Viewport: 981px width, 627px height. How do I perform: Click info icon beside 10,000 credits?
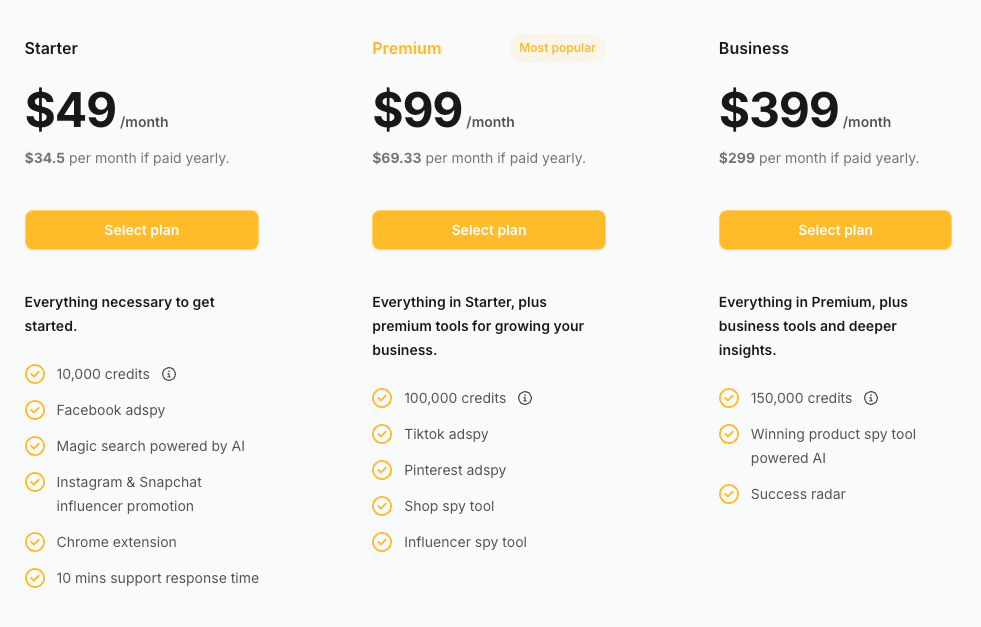(169, 374)
